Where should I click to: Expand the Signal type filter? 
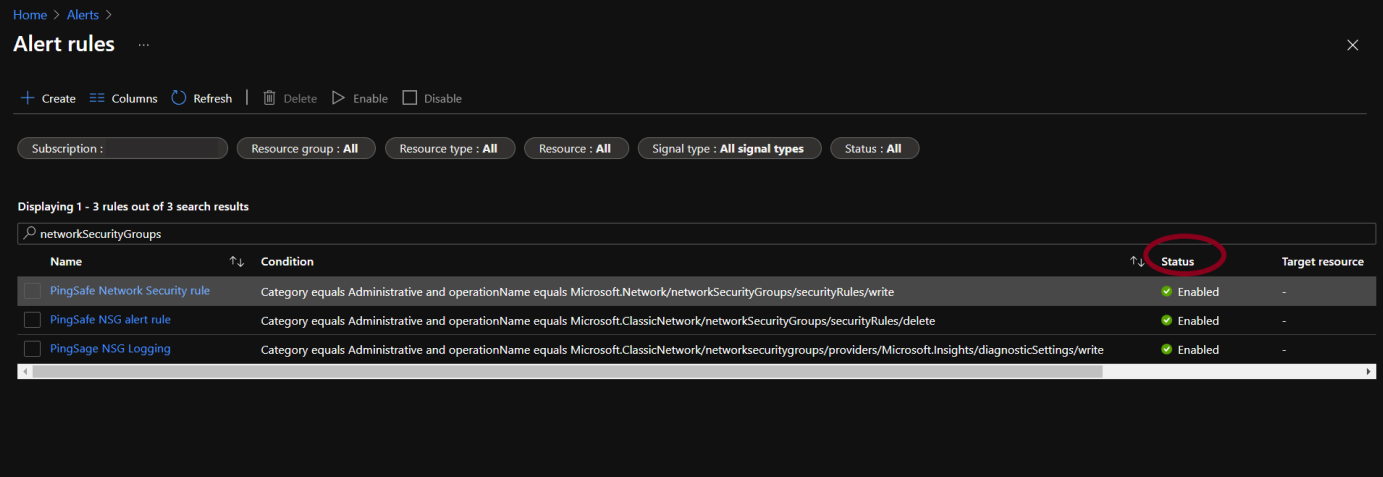728,148
